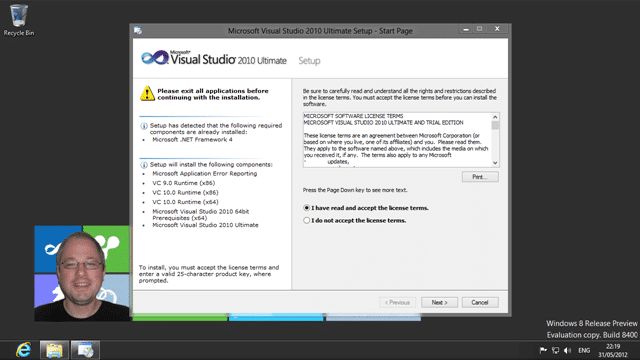Screen dimensions: 640x360
Task: Close the setup window
Action: (497, 29)
